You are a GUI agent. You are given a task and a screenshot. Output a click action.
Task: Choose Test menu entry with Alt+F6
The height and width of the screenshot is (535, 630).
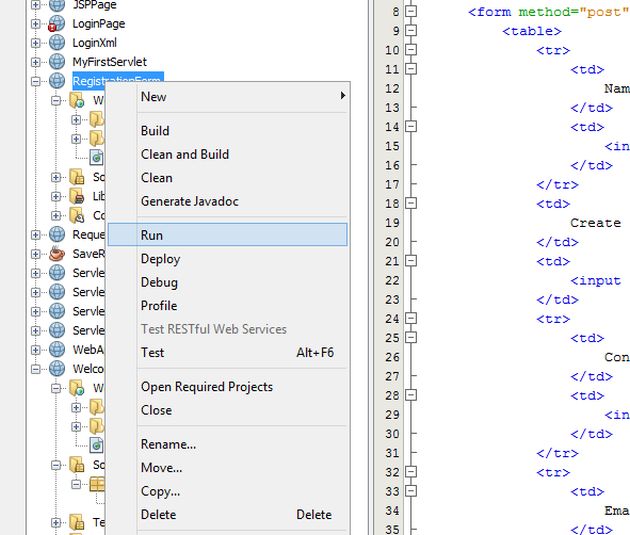click(x=228, y=352)
